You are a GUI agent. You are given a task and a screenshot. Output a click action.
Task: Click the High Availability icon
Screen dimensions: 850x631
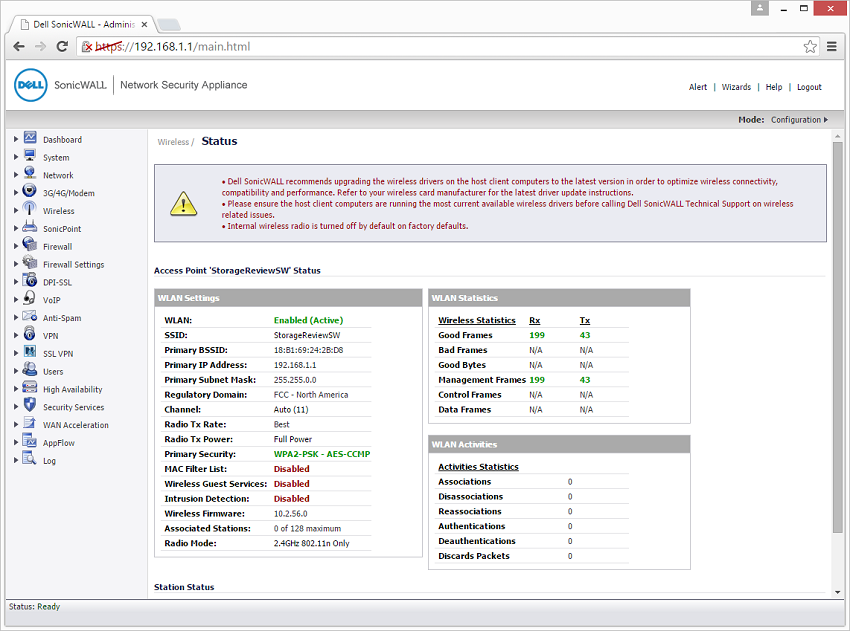(x=30, y=388)
